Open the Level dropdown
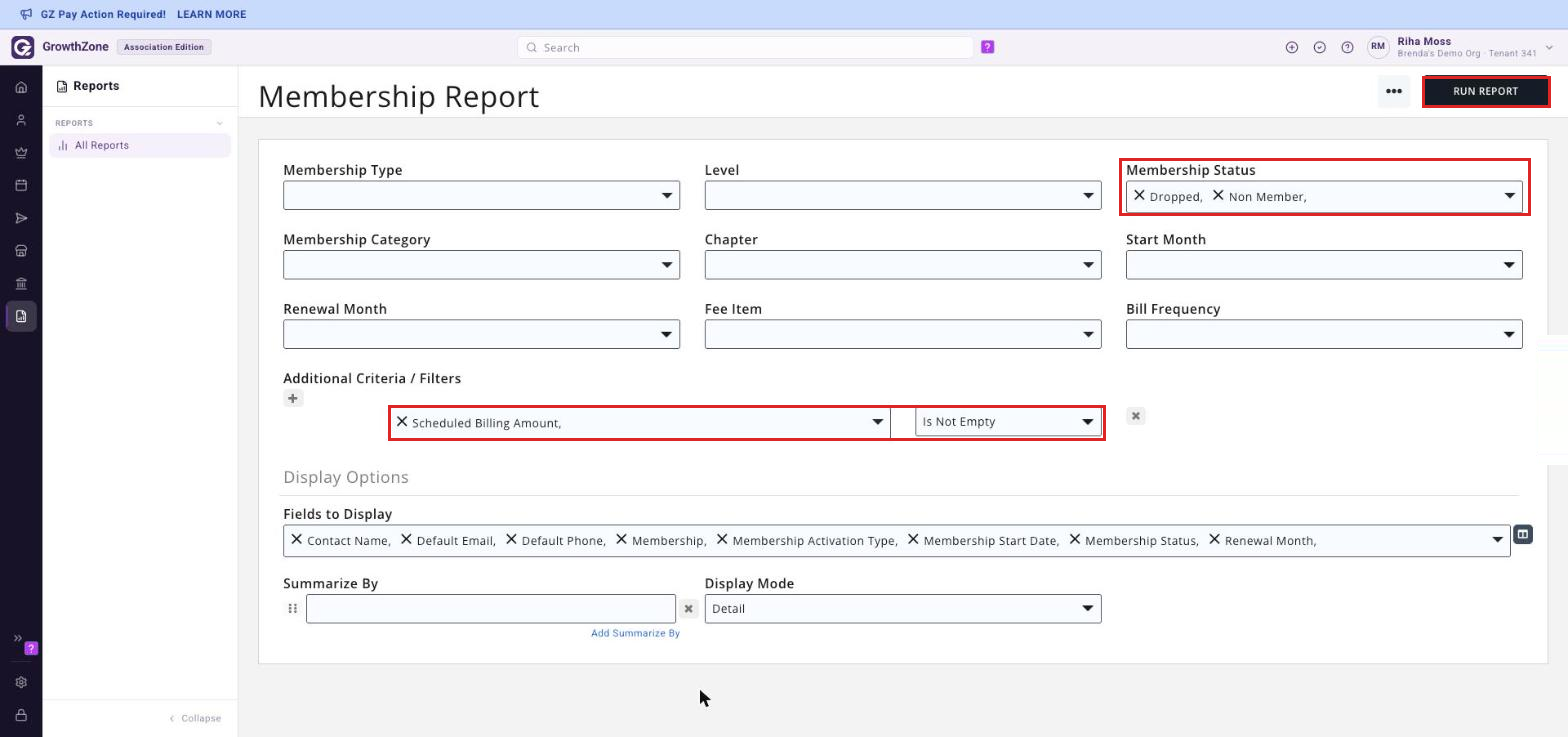This screenshot has width=1568, height=737. 903,195
